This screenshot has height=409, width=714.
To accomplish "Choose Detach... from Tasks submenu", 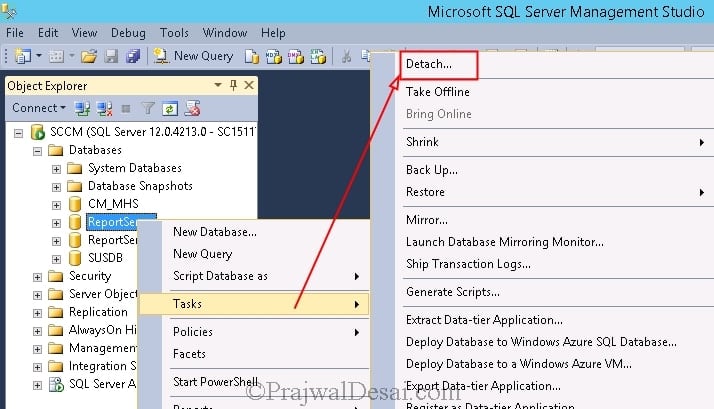I will pyautogui.click(x=429, y=64).
